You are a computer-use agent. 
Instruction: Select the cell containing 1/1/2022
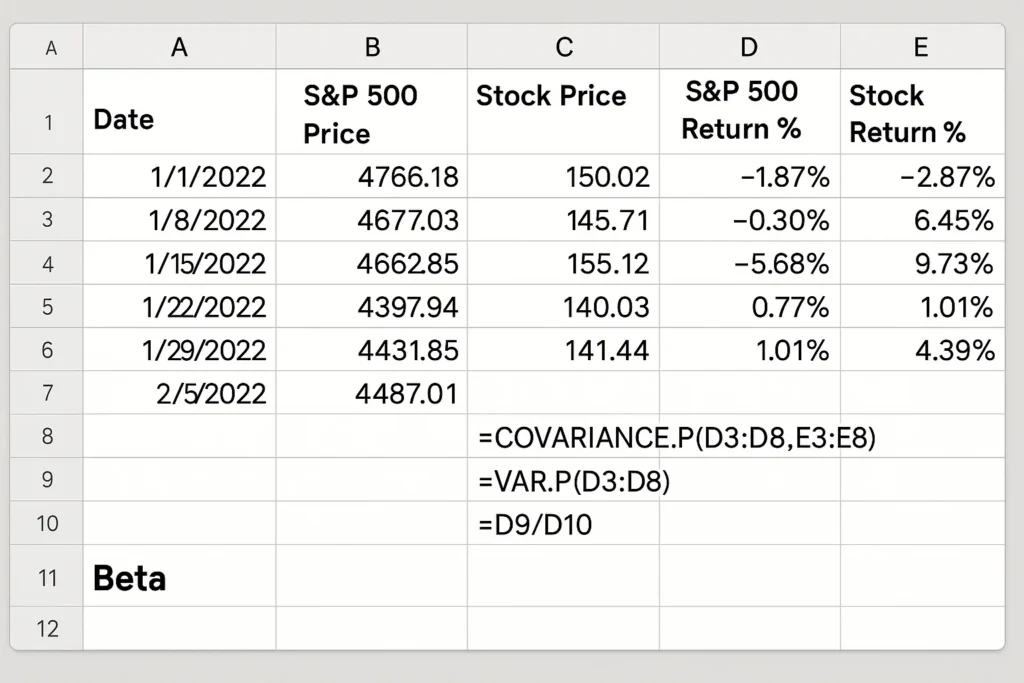pyautogui.click(x=178, y=176)
